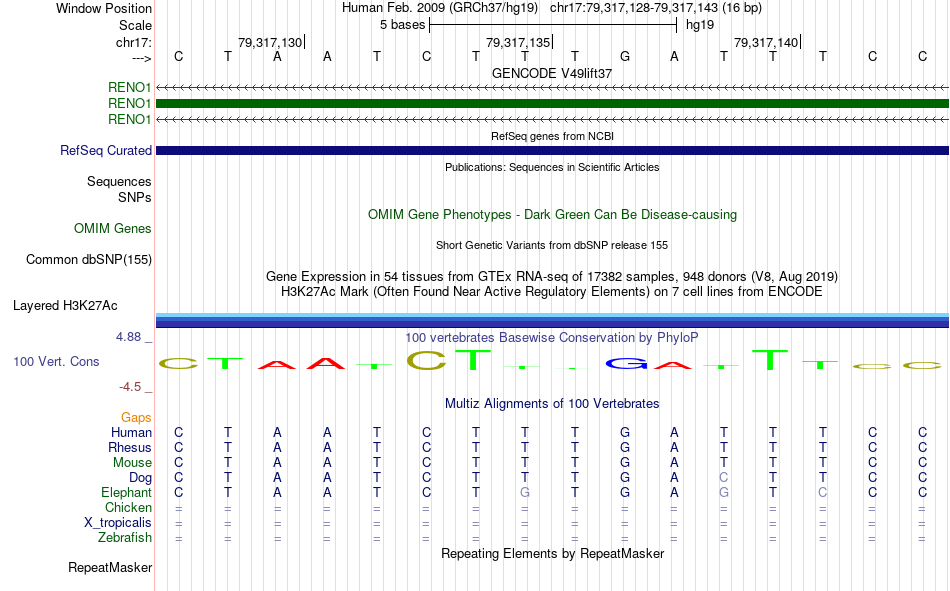This screenshot has height=591, width=950.
Task: Click the G base in the Human row
Action: point(625,433)
